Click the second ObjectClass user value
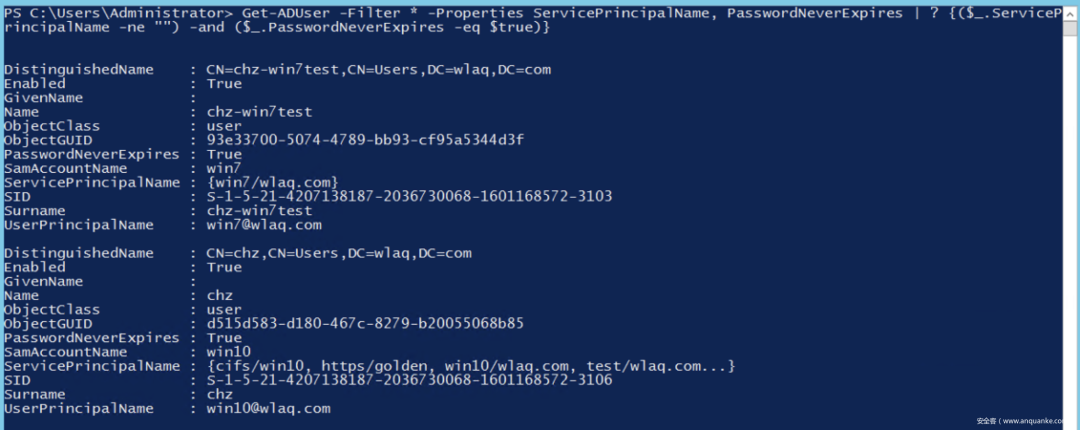The height and width of the screenshot is (430, 1080). coord(224,309)
